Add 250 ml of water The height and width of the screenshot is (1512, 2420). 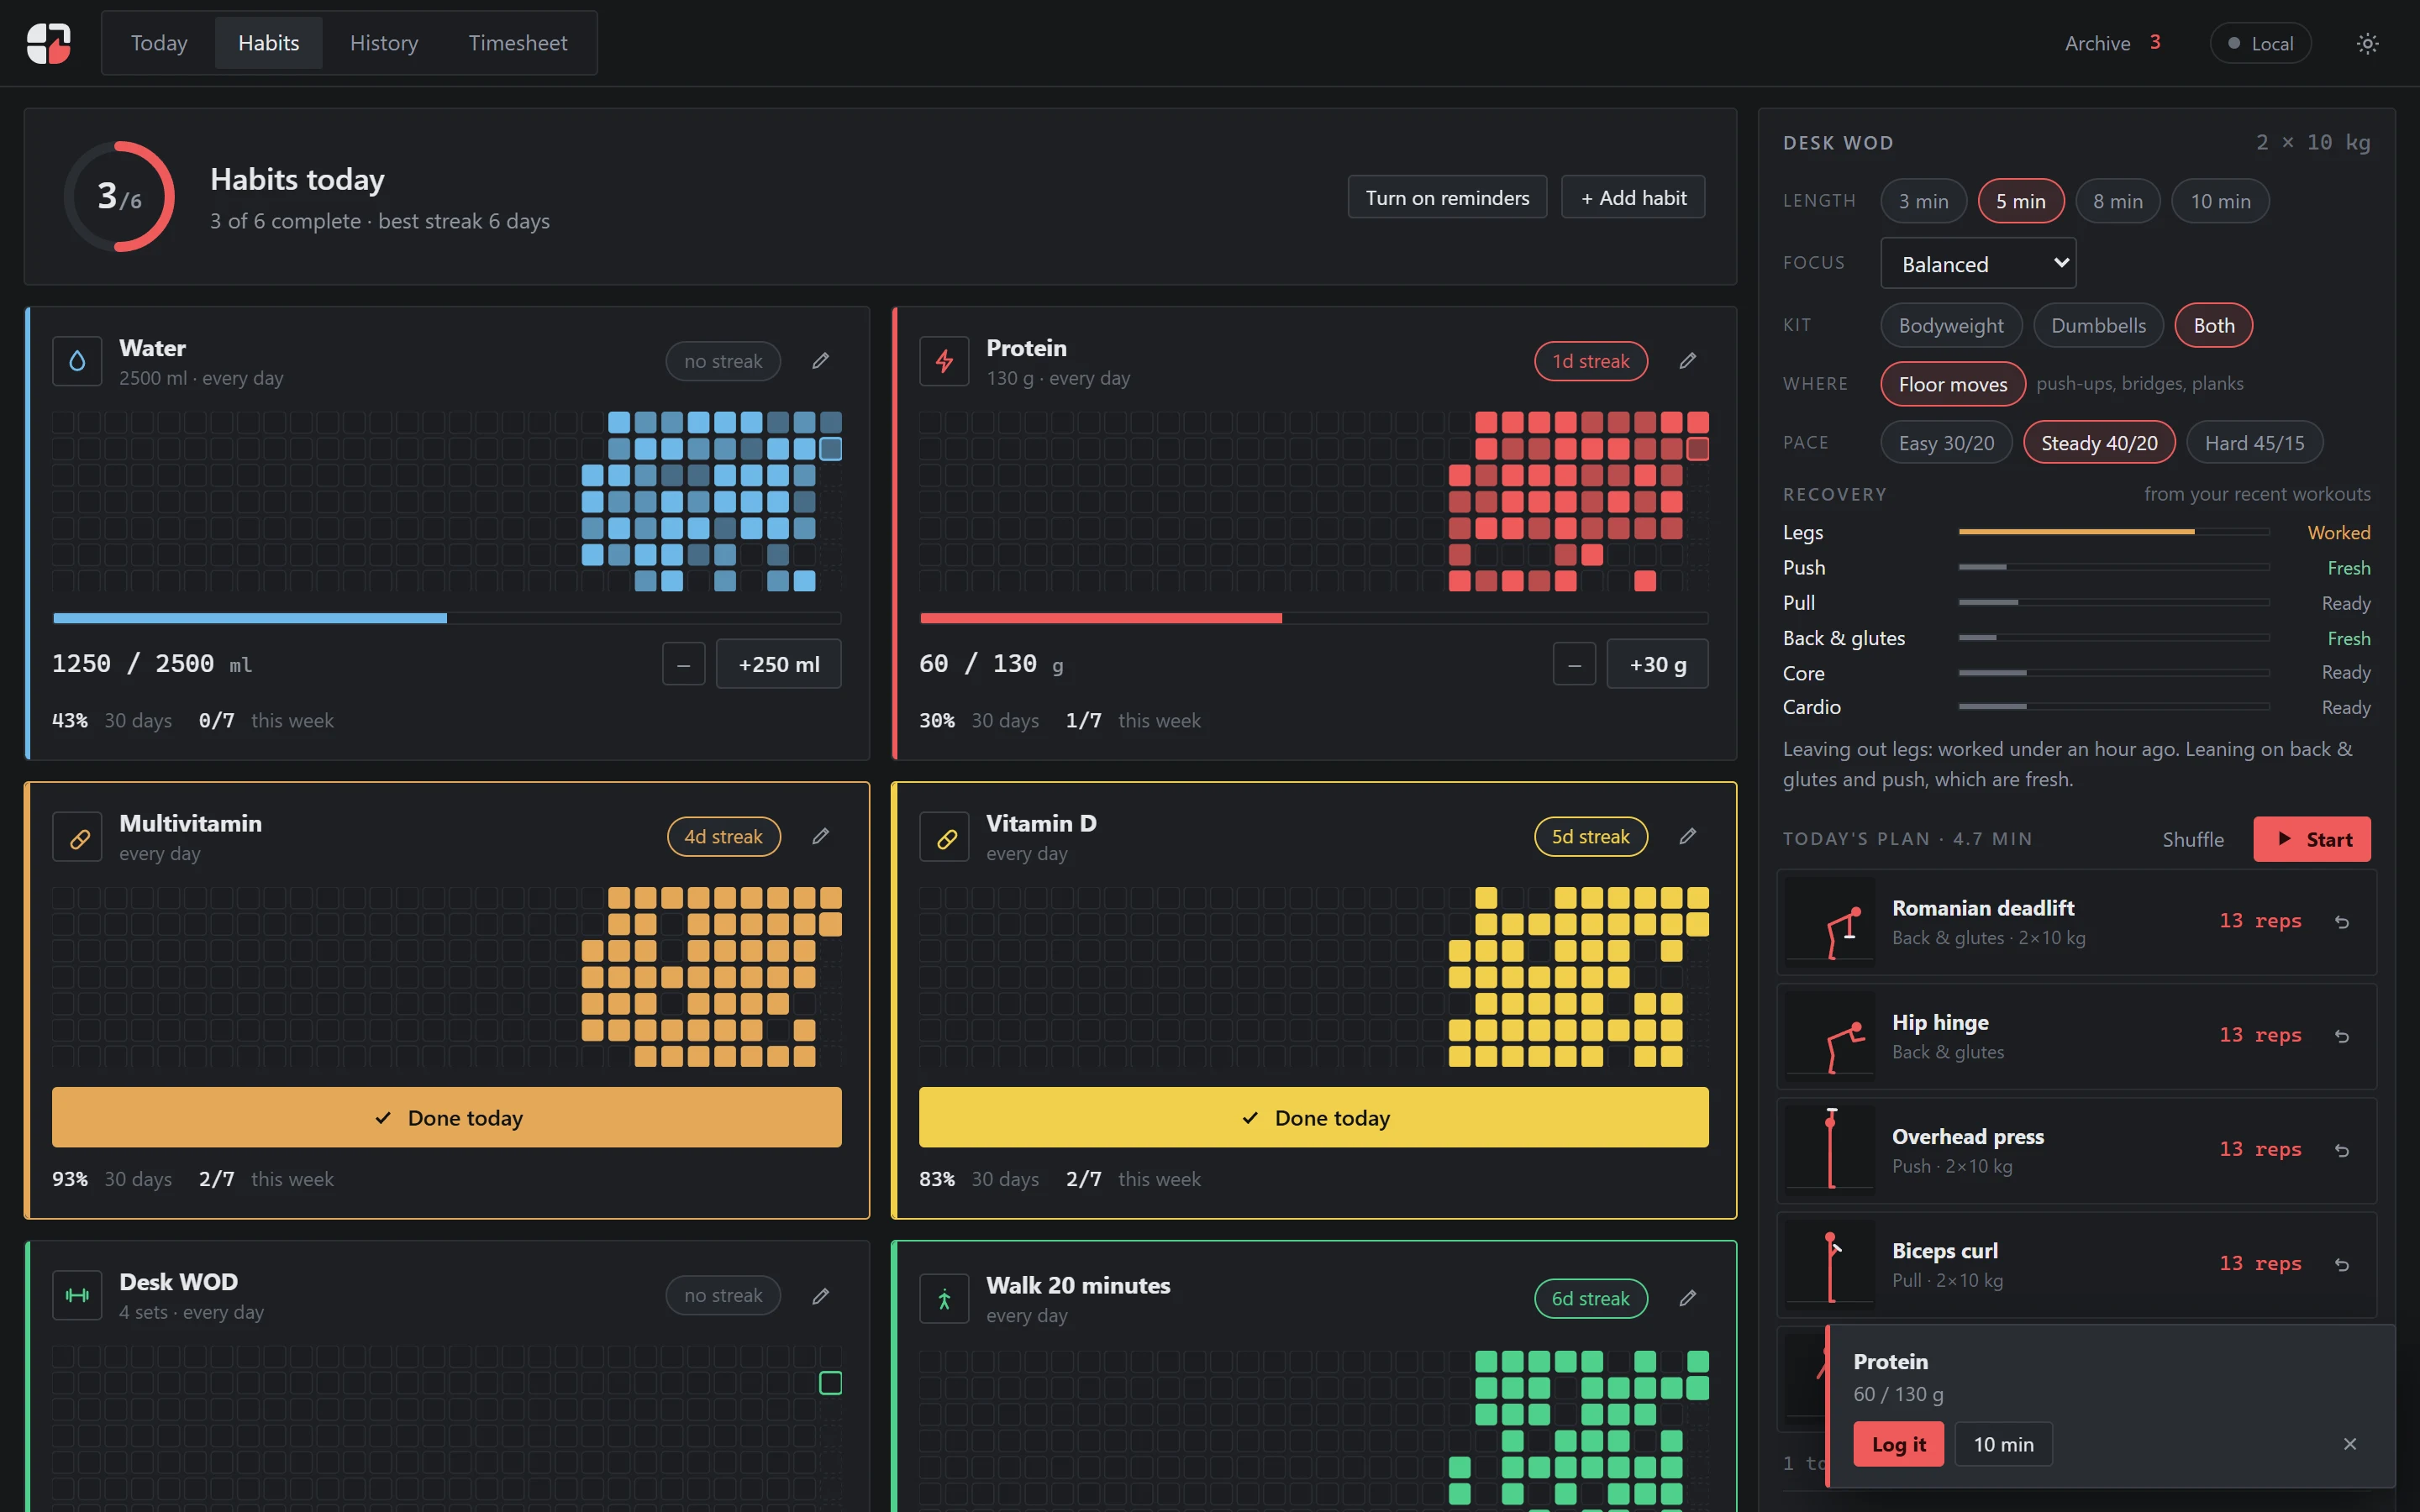[778, 664]
